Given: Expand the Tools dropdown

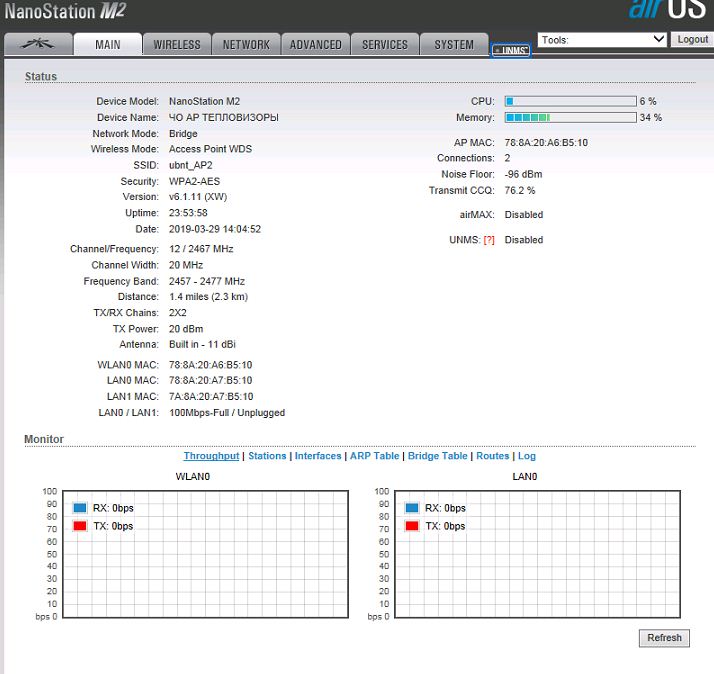Looking at the screenshot, I should pyautogui.click(x=602, y=39).
